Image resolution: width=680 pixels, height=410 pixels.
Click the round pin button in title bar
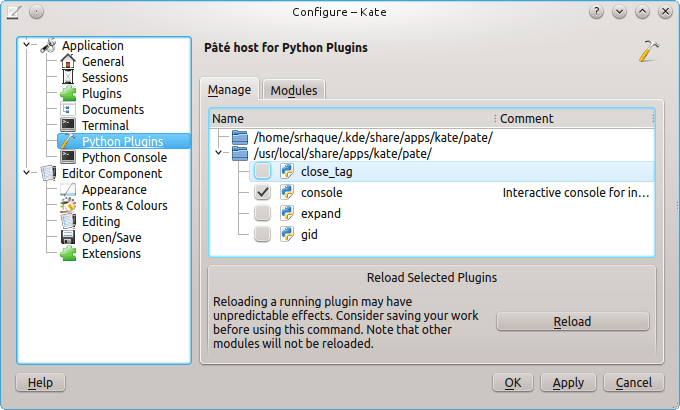pos(36,12)
